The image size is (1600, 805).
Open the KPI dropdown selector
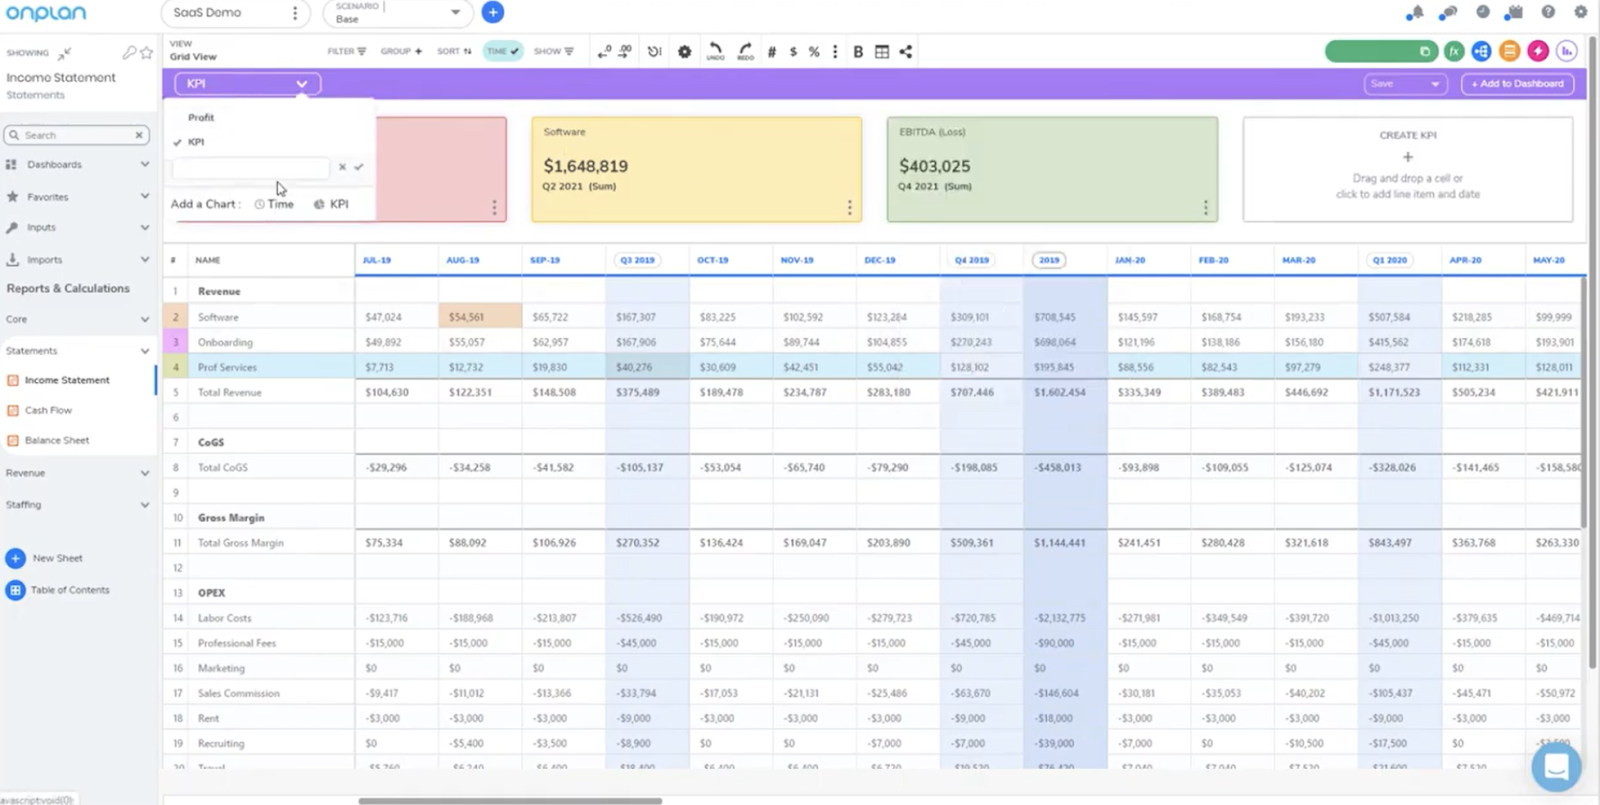tap(247, 84)
